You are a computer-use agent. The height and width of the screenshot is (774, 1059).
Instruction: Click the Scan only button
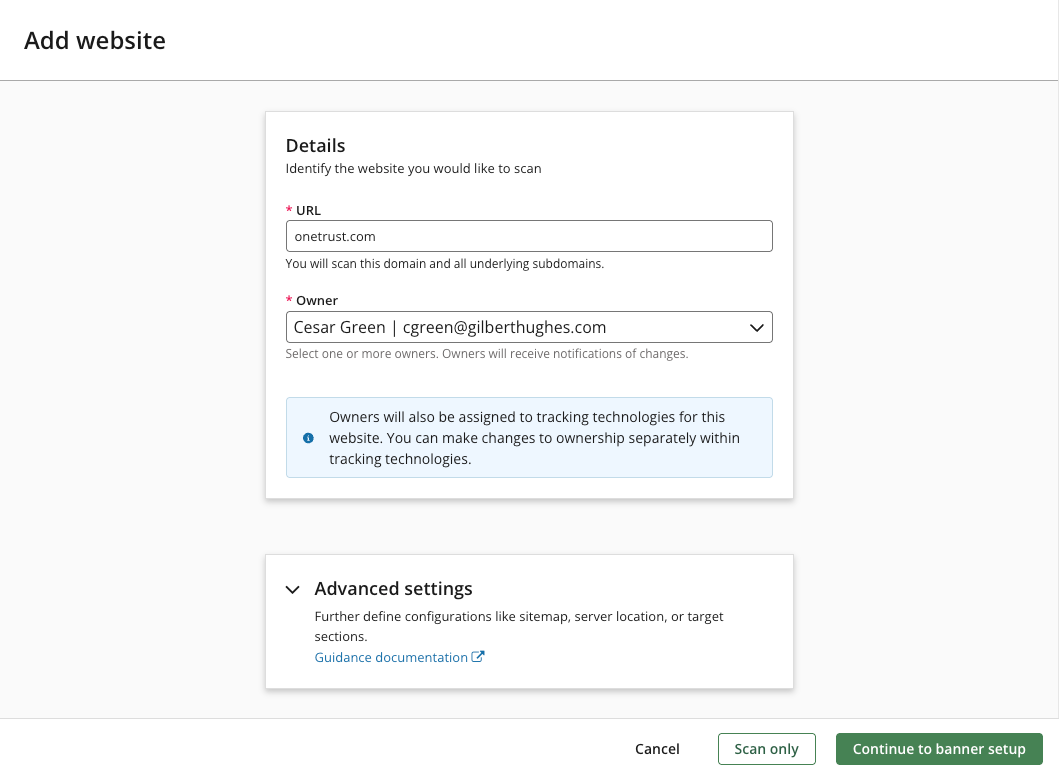point(767,749)
